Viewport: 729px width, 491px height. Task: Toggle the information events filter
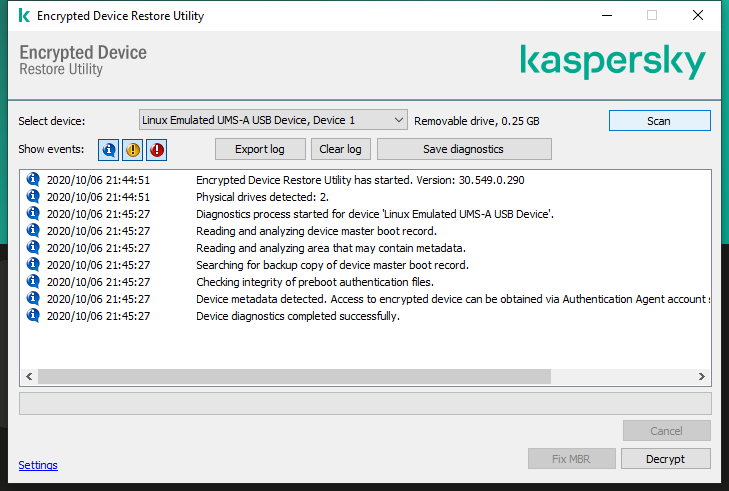pyautogui.click(x=108, y=150)
